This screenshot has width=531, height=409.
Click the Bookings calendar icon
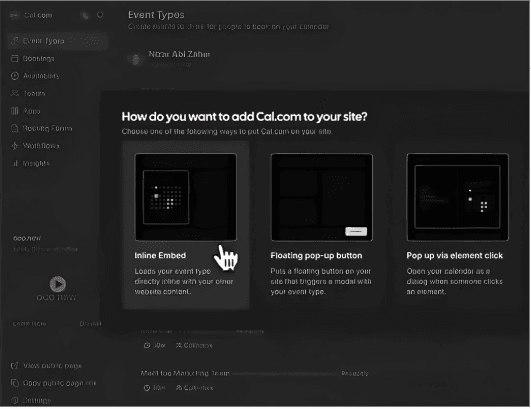(x=15, y=59)
